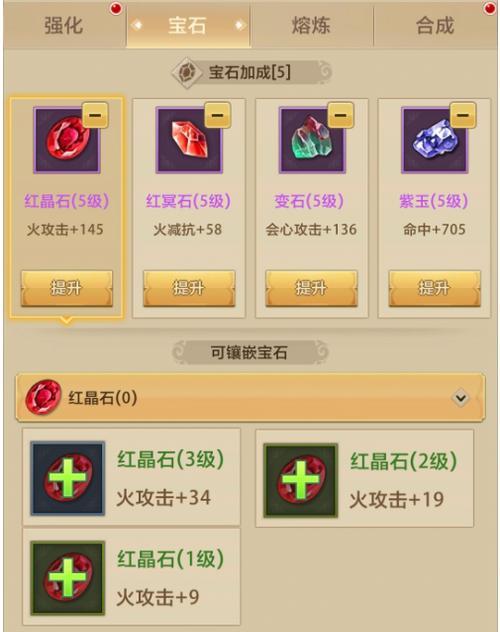The height and width of the screenshot is (632, 500).
Task: Click the 宝石加成[5] hexagon icon
Action: point(187,73)
